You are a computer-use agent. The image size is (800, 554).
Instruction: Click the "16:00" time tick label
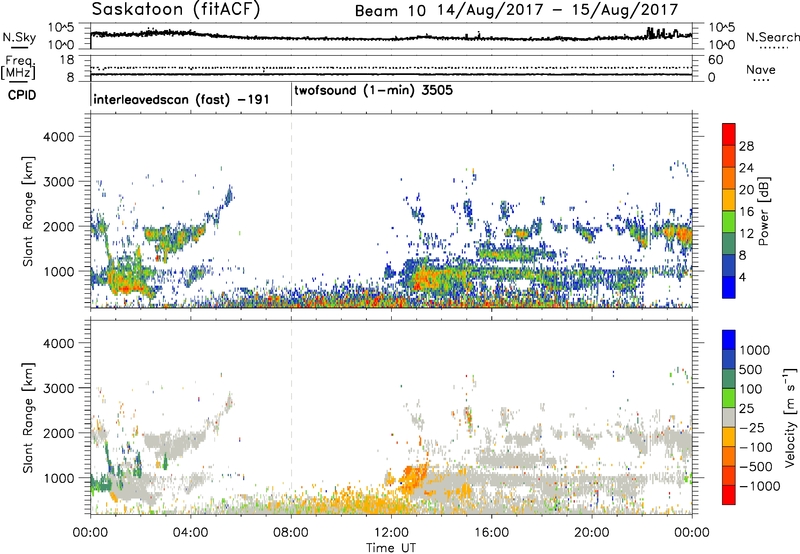[491, 533]
